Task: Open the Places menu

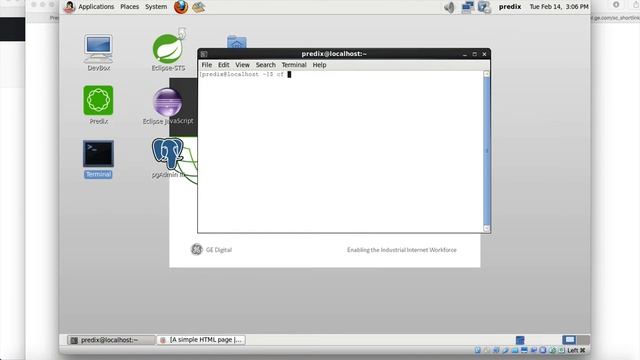Action: [x=129, y=7]
